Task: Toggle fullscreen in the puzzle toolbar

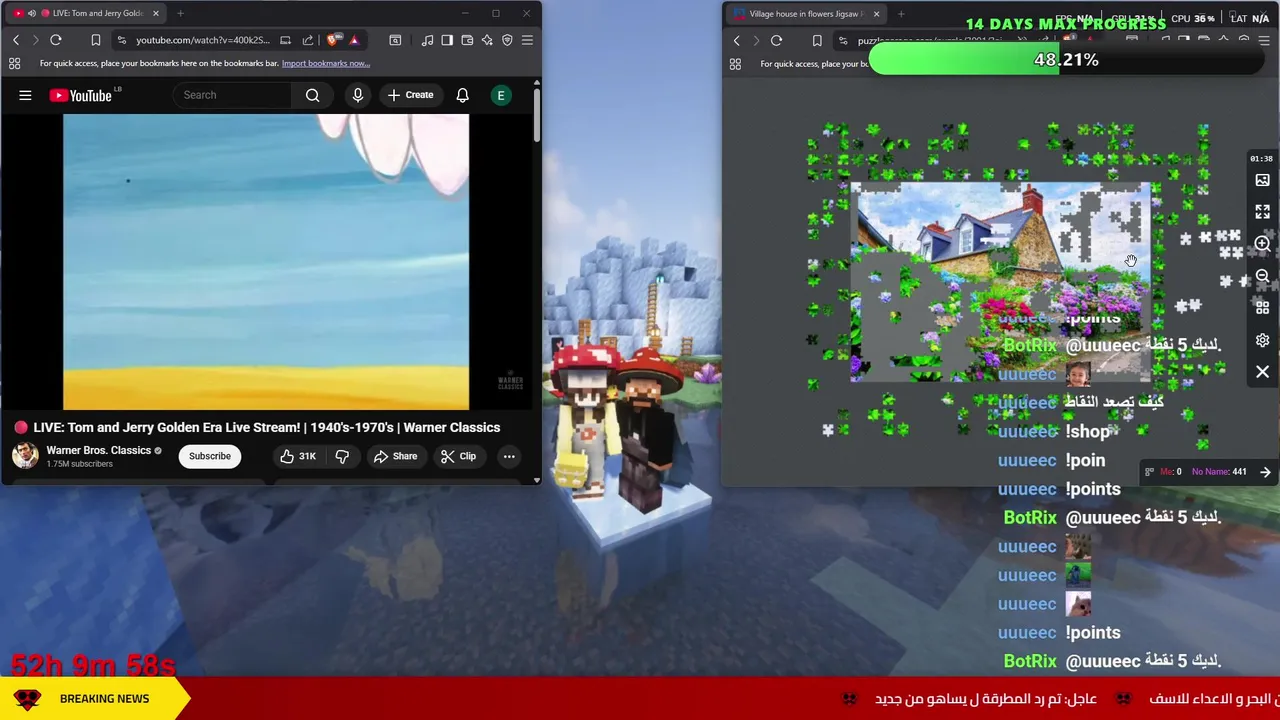Action: pos(1262,212)
